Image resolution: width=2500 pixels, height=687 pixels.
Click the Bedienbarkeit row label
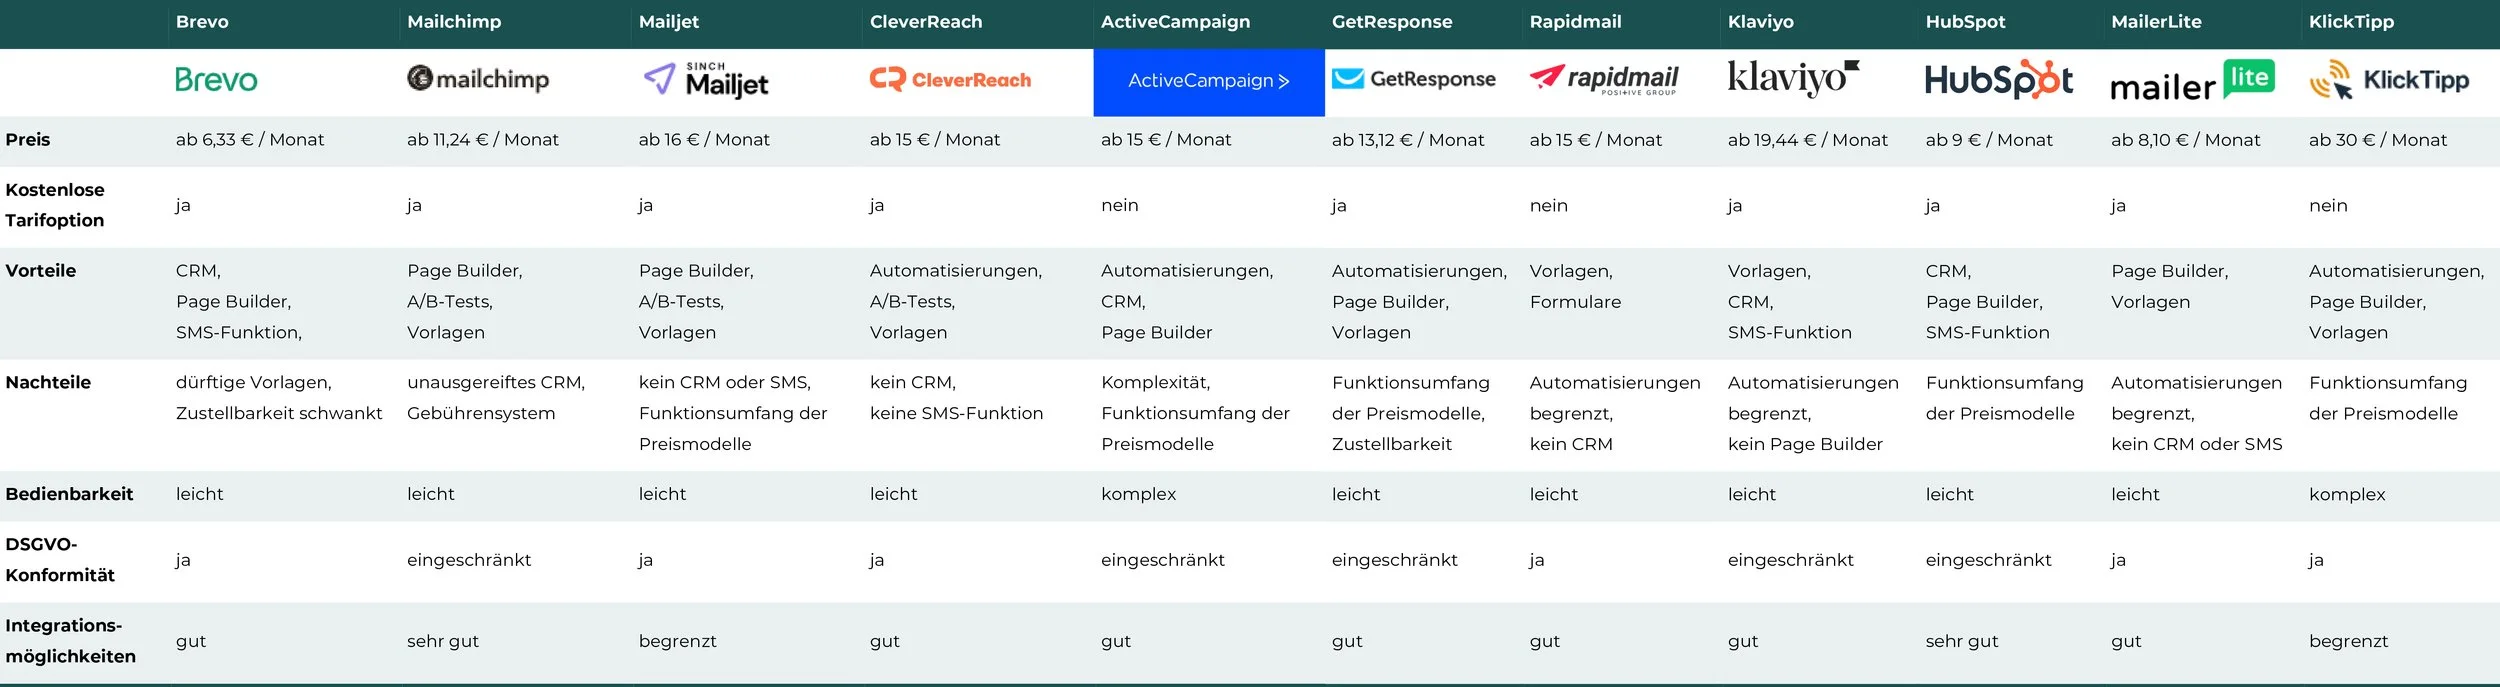[x=69, y=494]
